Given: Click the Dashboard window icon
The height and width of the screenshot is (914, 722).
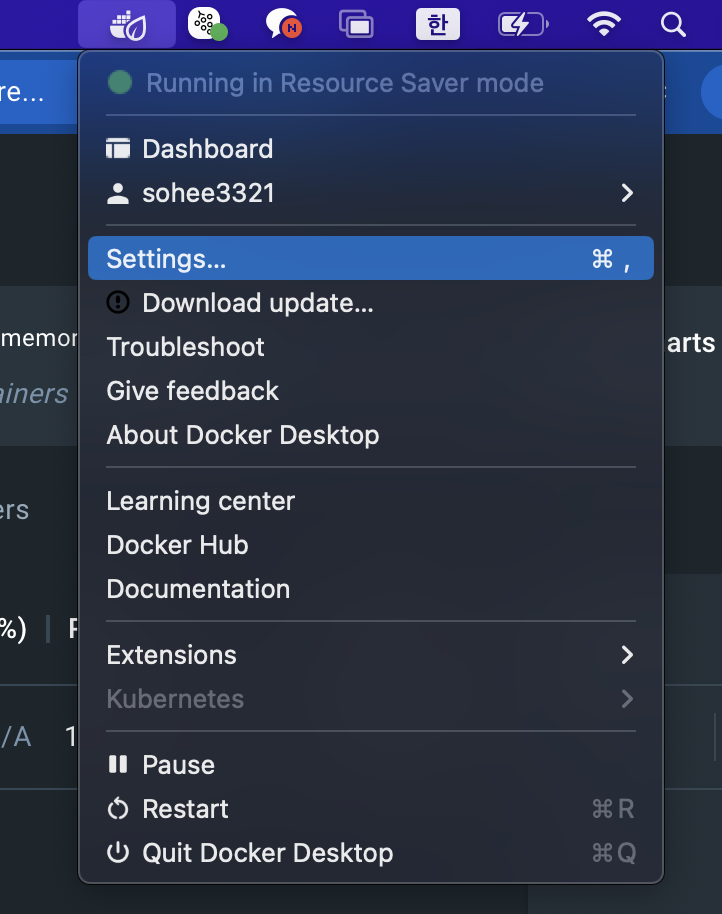Looking at the screenshot, I should point(118,149).
